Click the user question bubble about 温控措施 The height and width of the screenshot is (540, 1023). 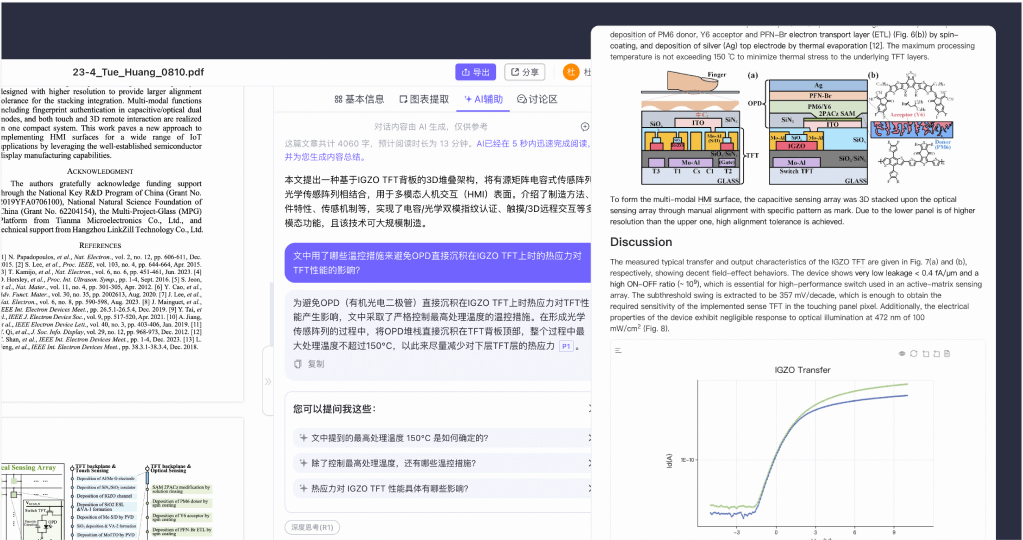click(438, 263)
